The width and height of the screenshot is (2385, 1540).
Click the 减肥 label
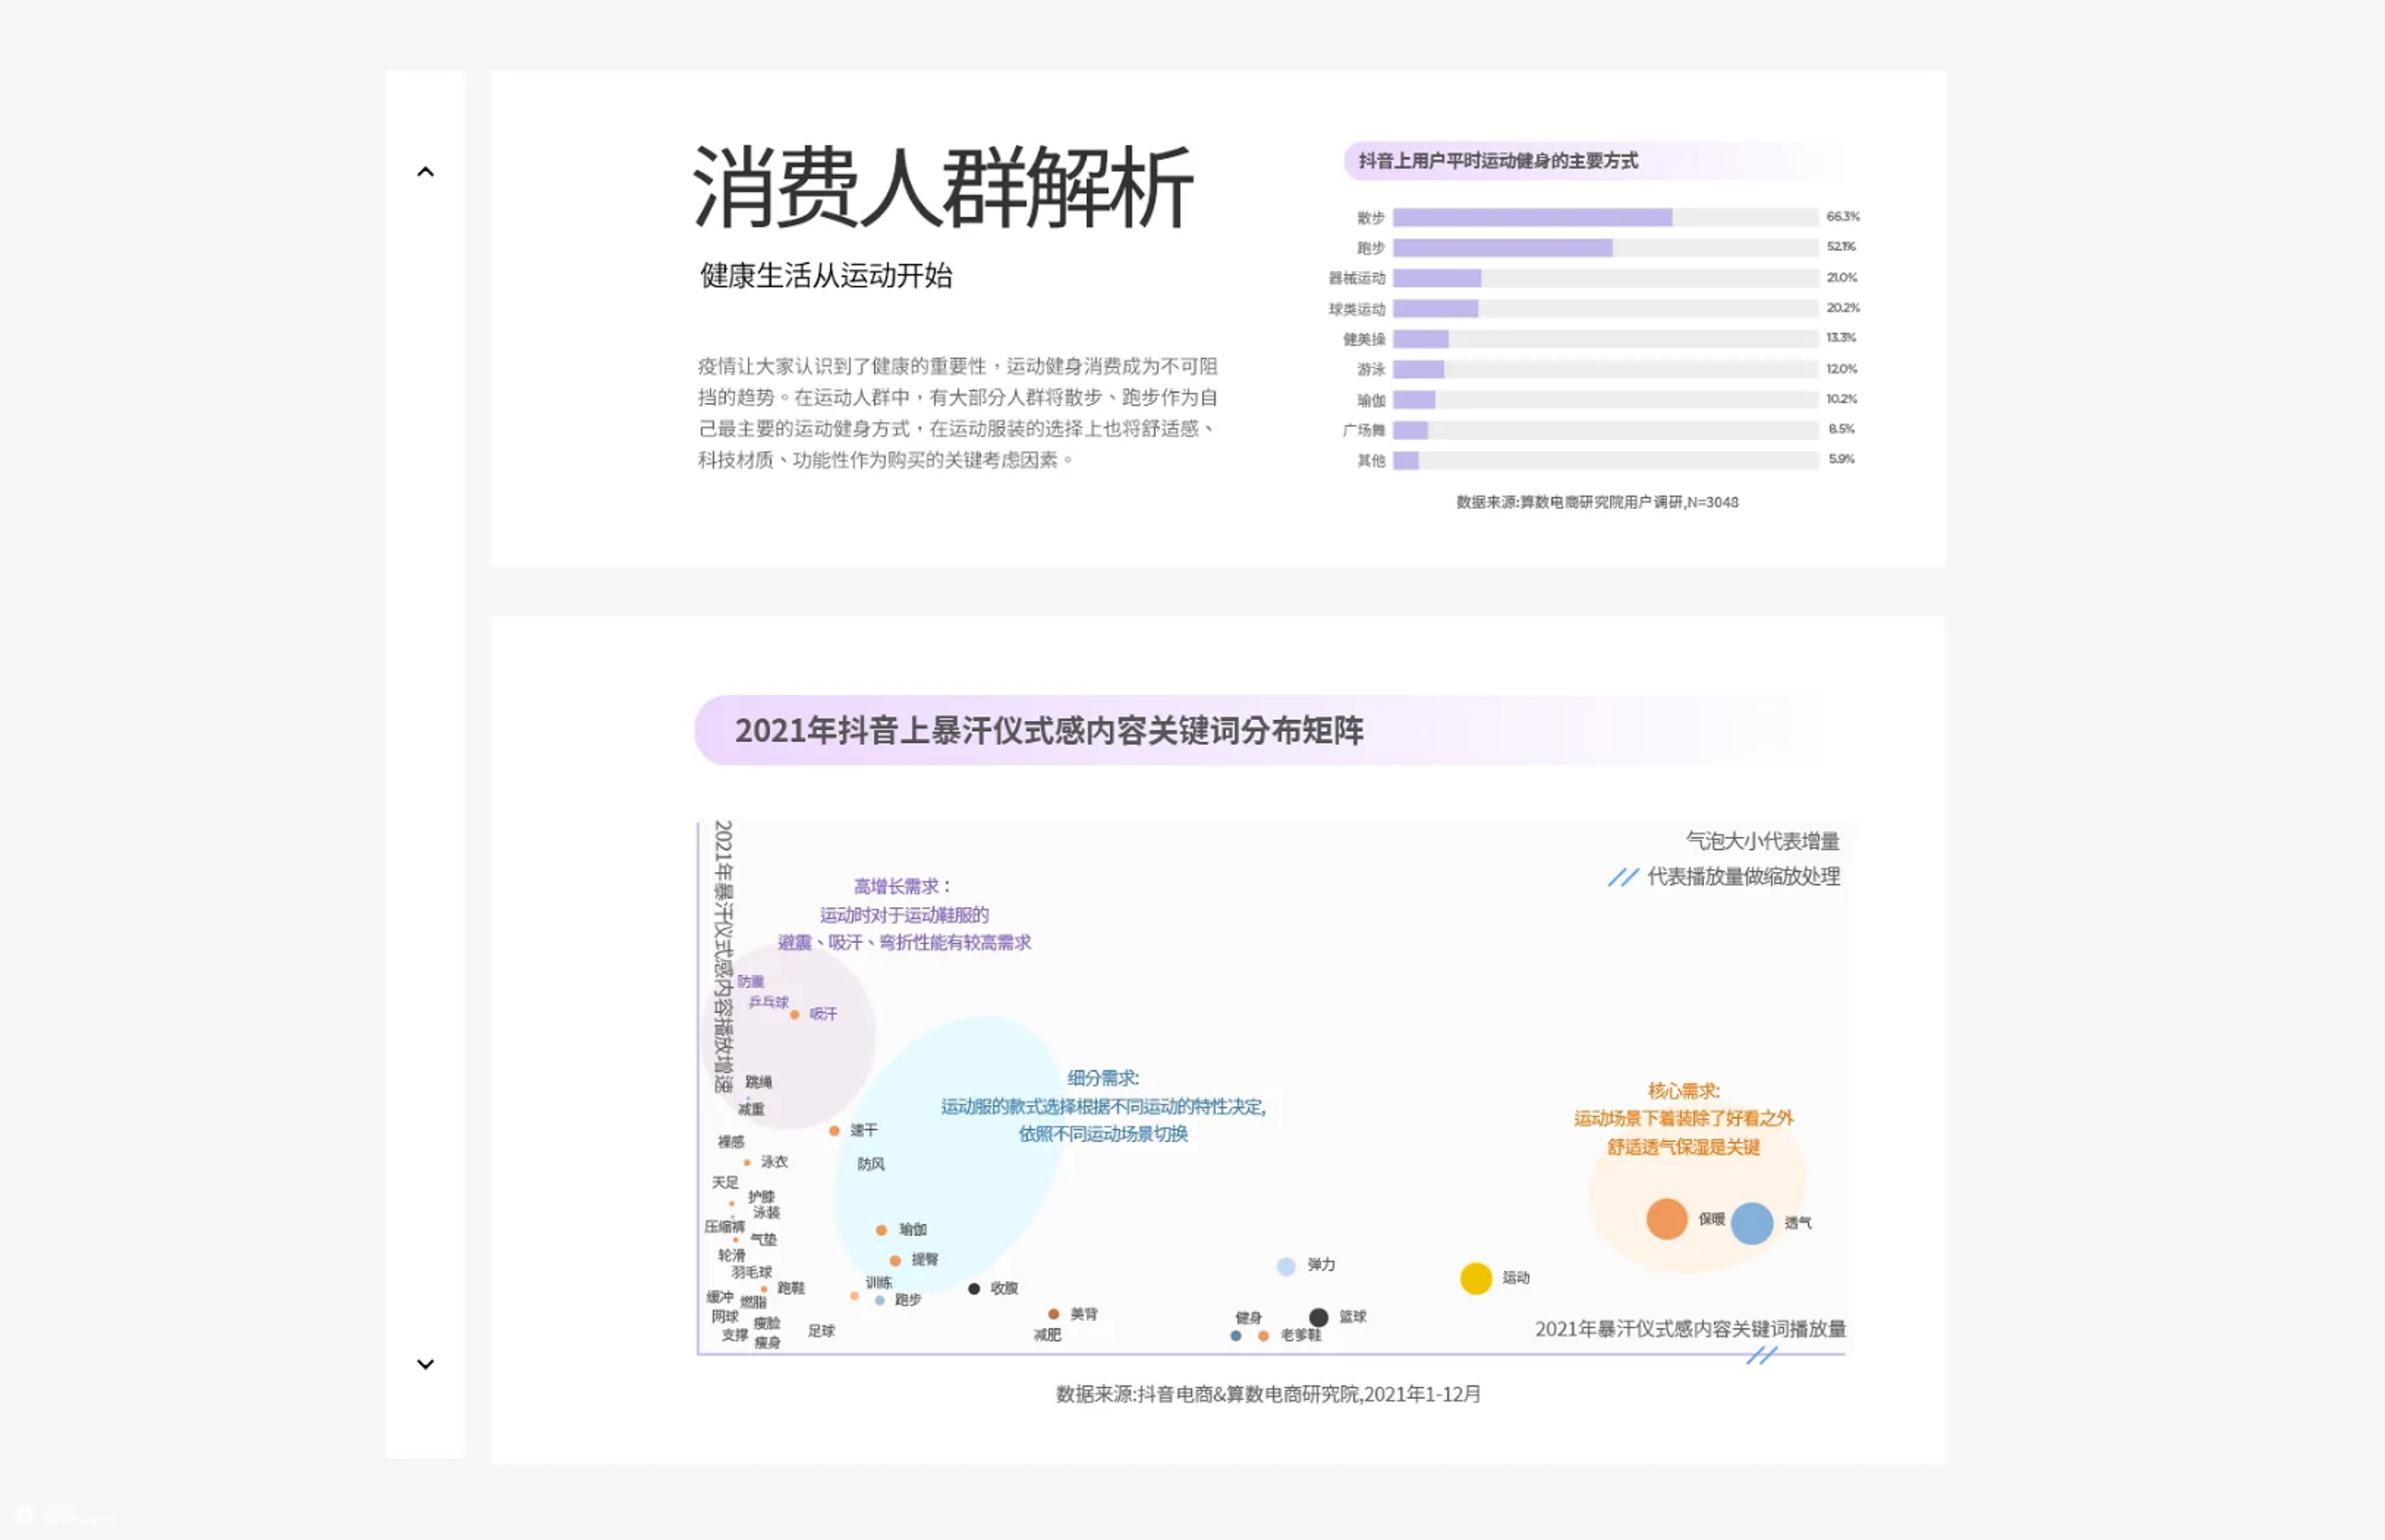[x=1047, y=1335]
